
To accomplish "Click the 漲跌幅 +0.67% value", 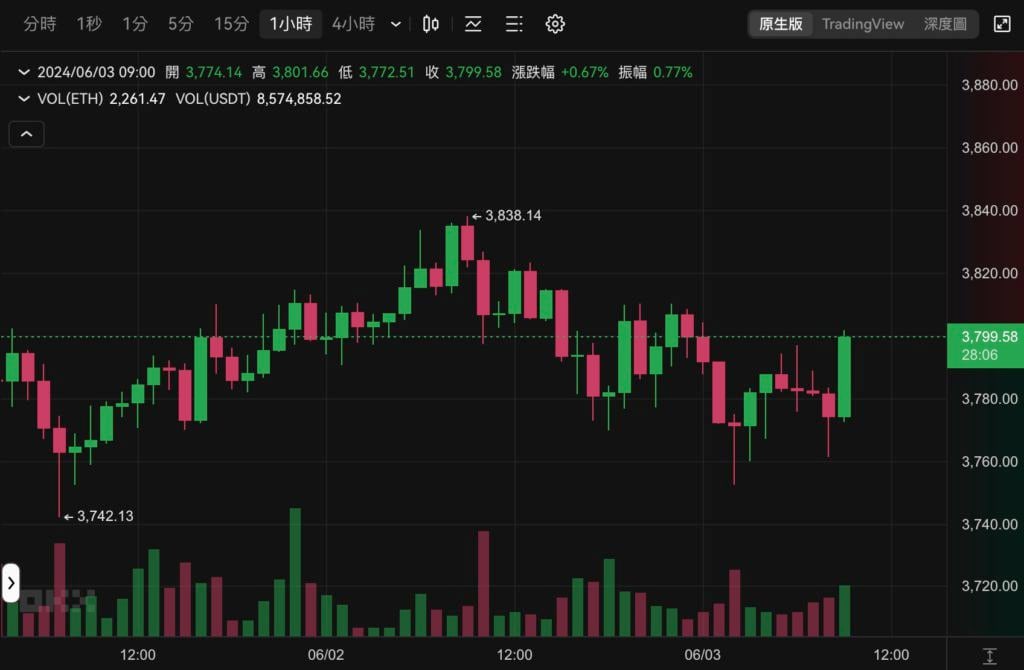I will [x=584, y=72].
